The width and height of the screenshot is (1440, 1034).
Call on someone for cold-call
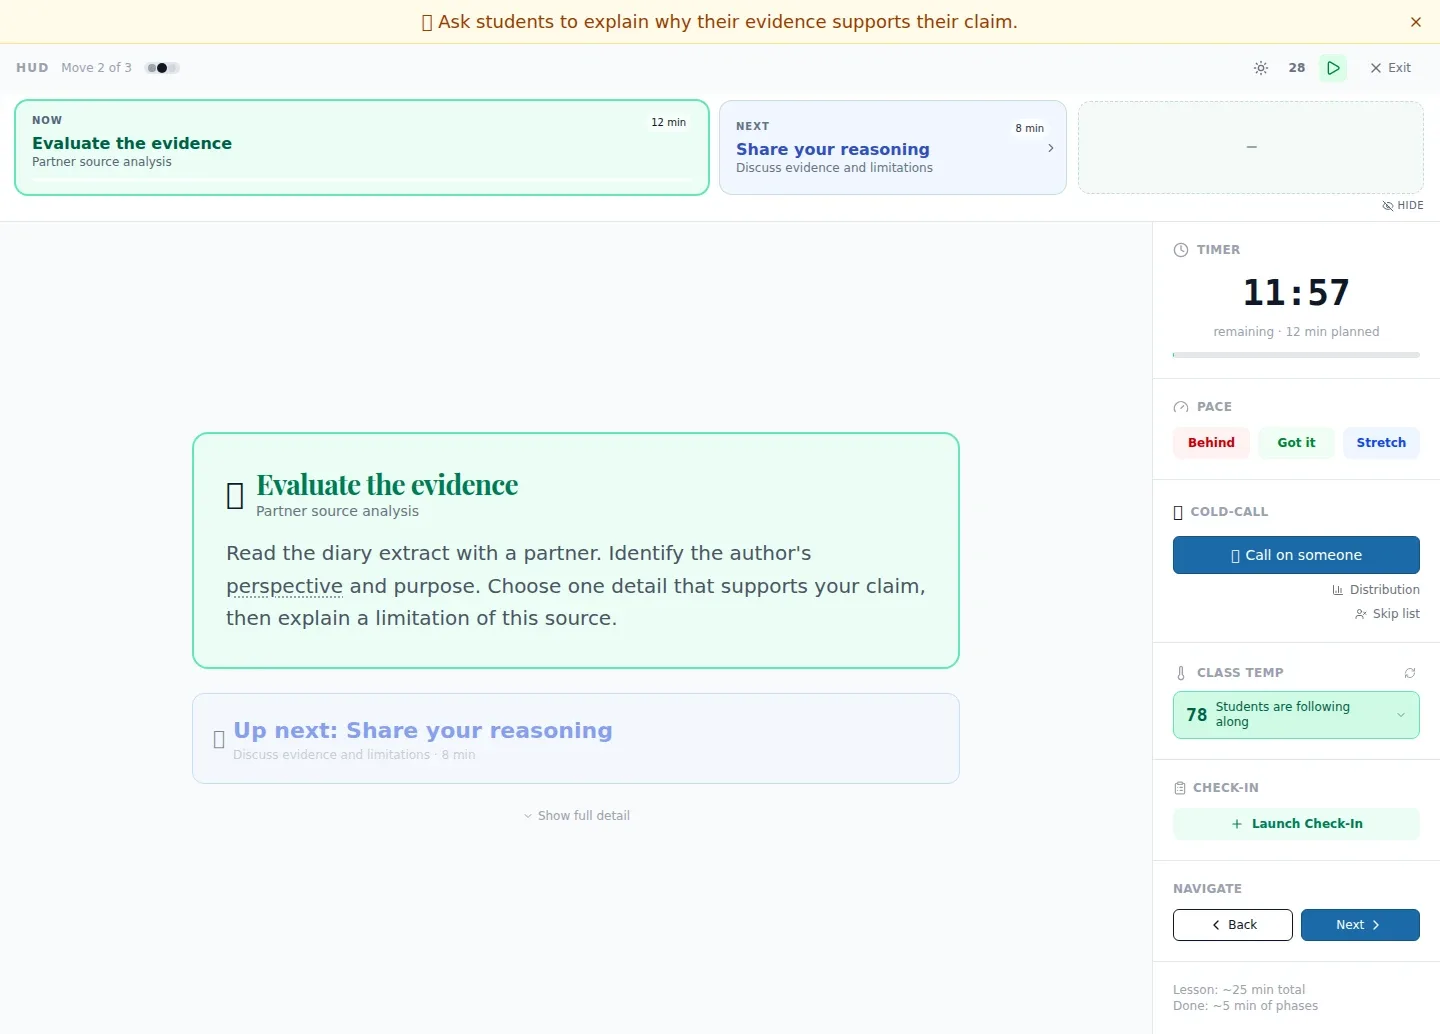tap(1296, 555)
